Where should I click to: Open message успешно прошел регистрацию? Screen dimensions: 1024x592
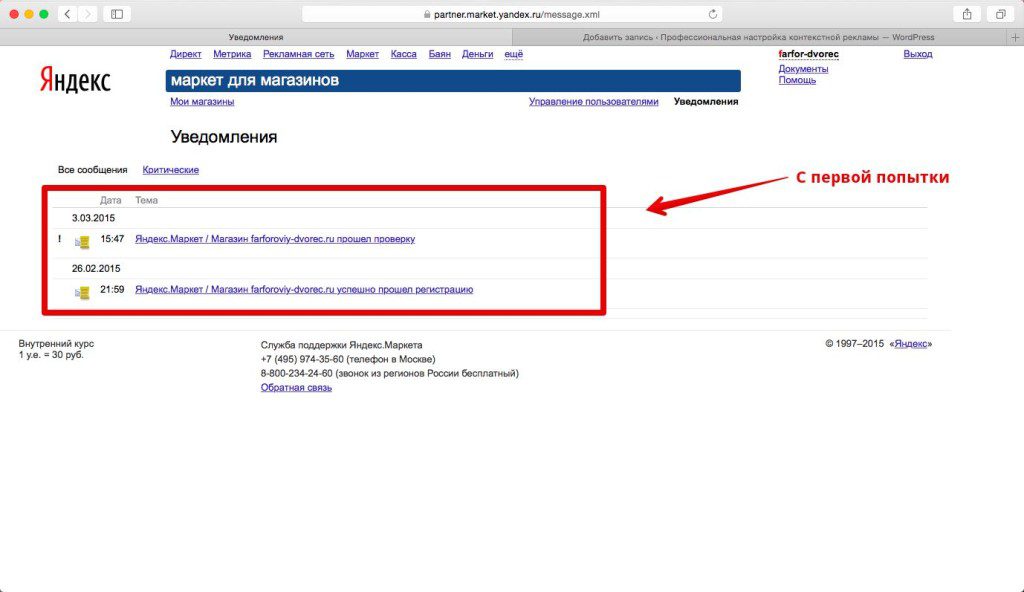pyautogui.click(x=304, y=289)
